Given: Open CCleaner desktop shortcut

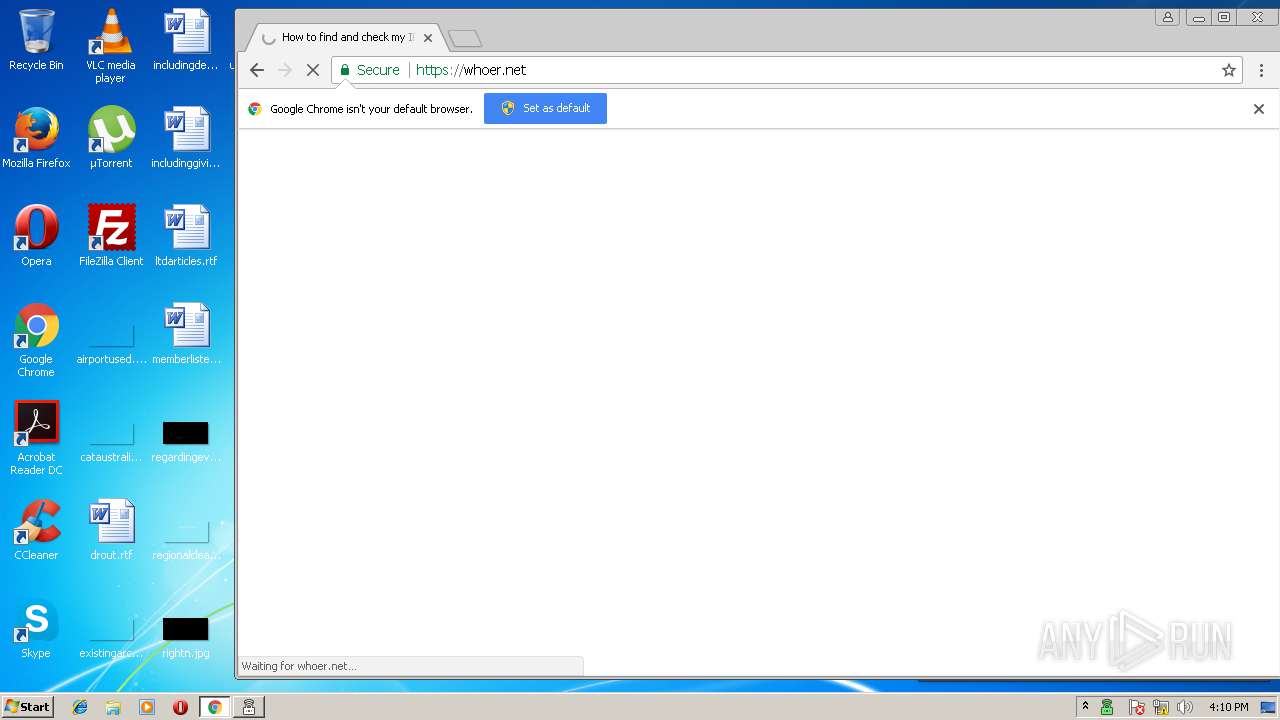Looking at the screenshot, I should click(x=36, y=530).
